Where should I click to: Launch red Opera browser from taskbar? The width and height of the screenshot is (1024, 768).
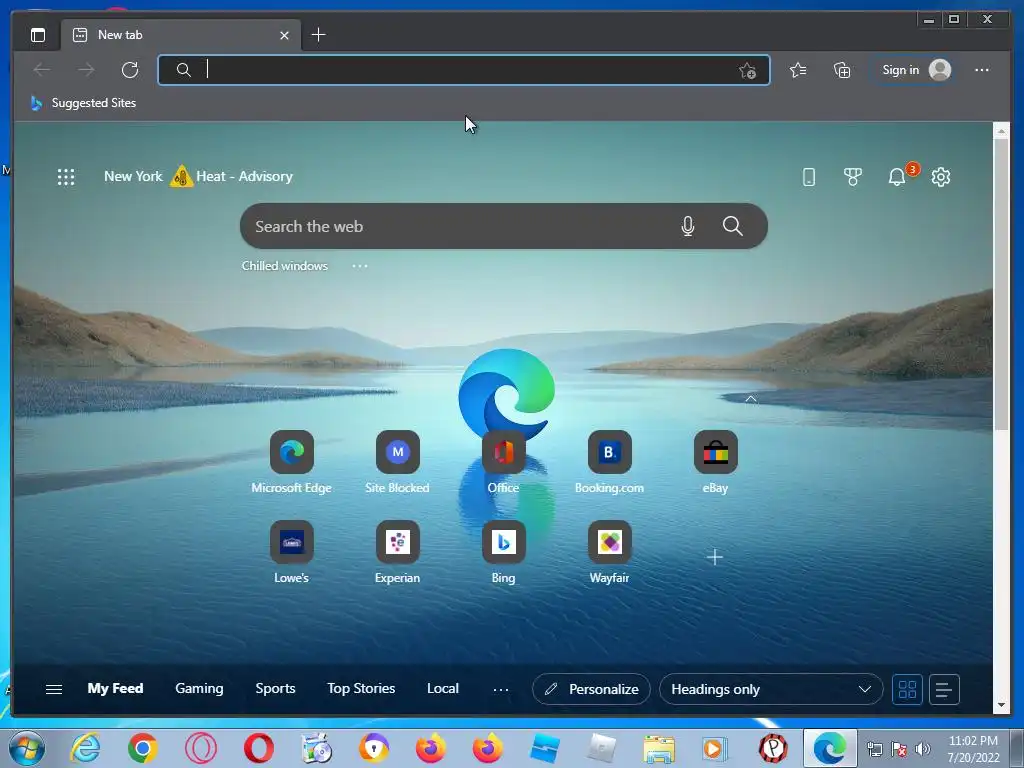tap(259, 748)
